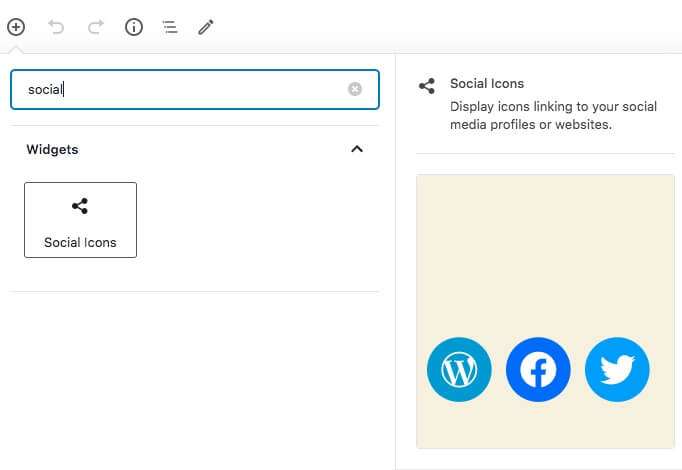Clear the search field with the x button
This screenshot has width=682, height=470.
(x=355, y=89)
